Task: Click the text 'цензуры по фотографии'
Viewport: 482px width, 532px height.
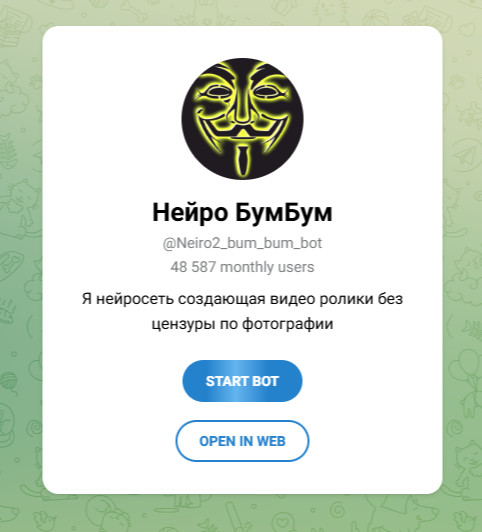Action: point(242,324)
